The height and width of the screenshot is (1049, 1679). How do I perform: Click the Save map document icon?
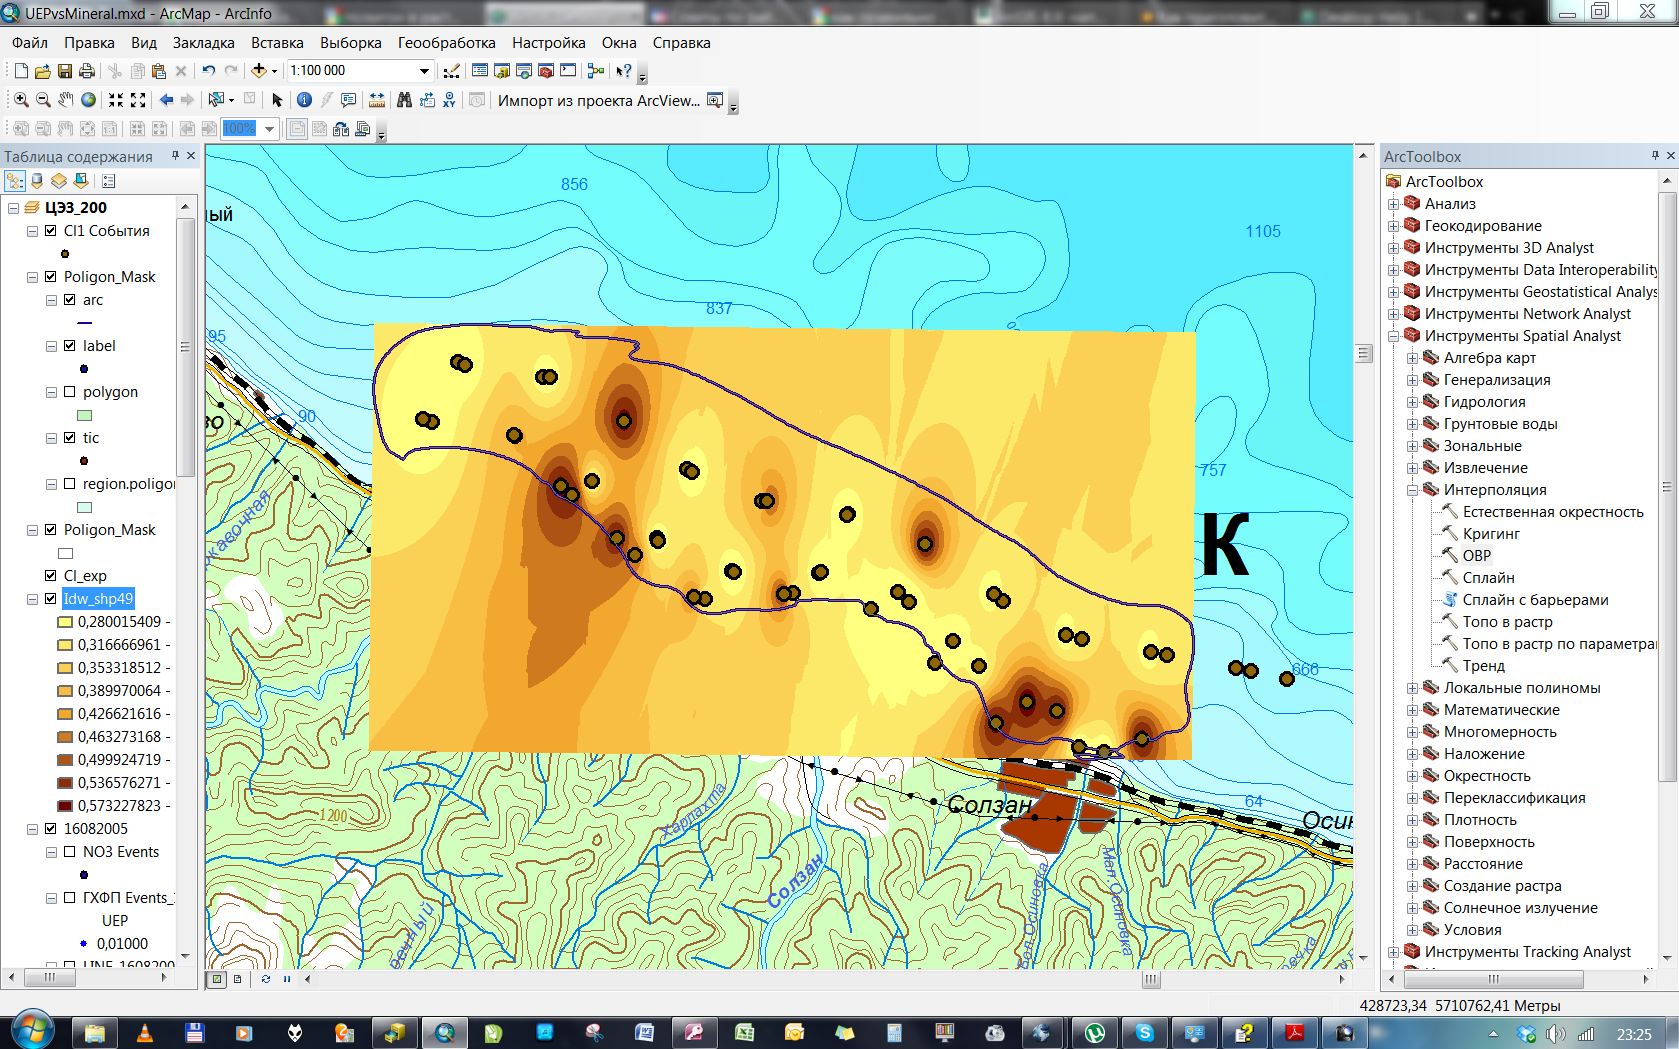tap(65, 71)
